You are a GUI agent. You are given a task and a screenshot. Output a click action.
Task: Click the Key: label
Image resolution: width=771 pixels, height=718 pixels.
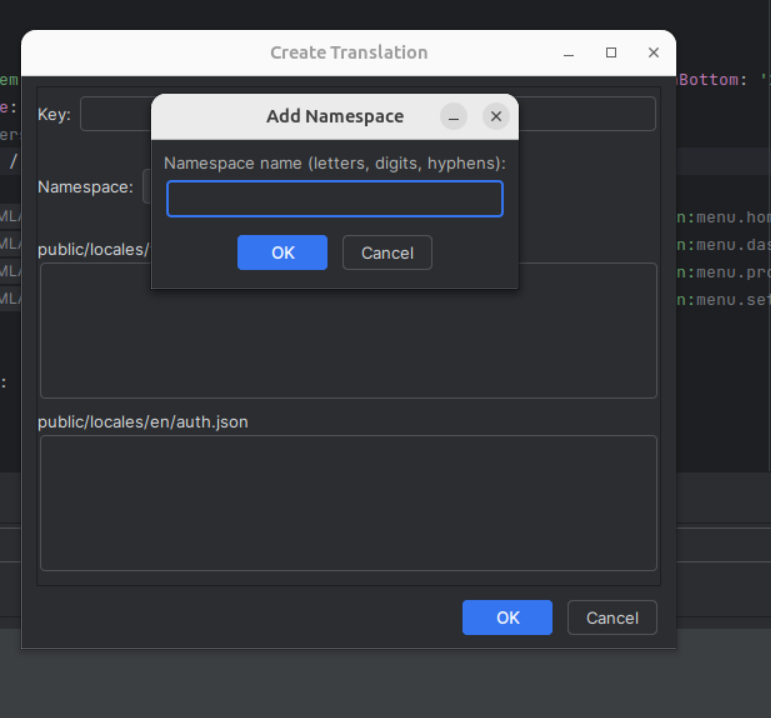pos(54,114)
